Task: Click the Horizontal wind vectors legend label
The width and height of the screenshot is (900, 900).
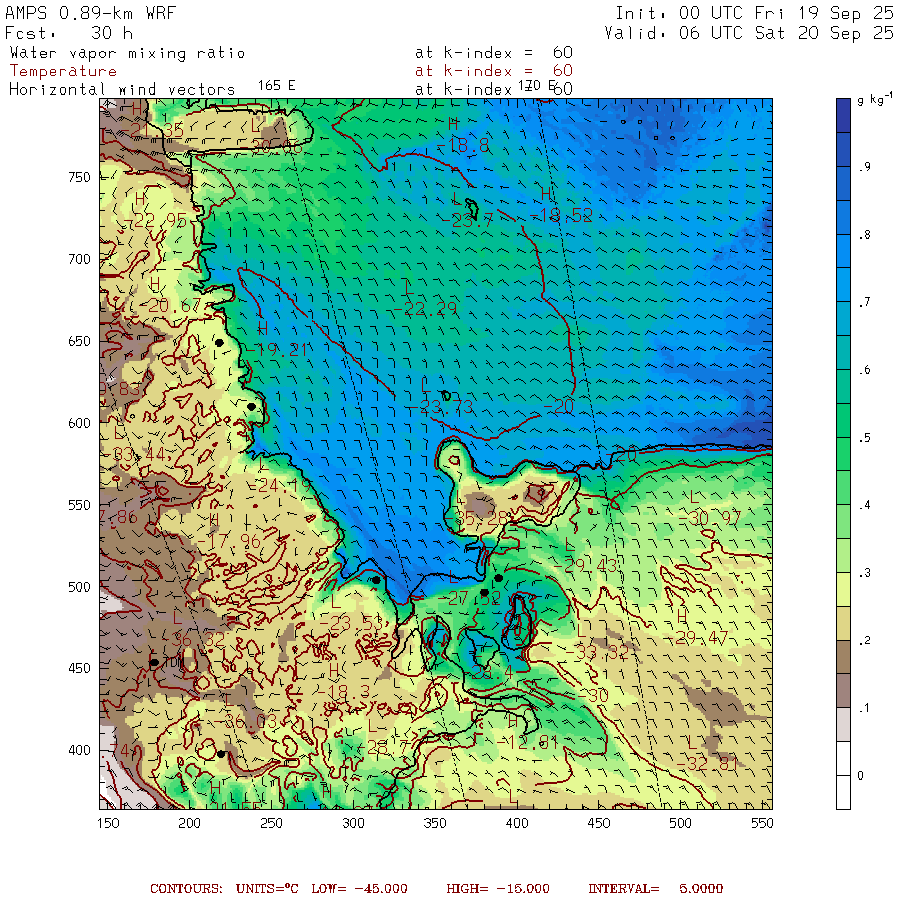Action: click(x=122, y=89)
